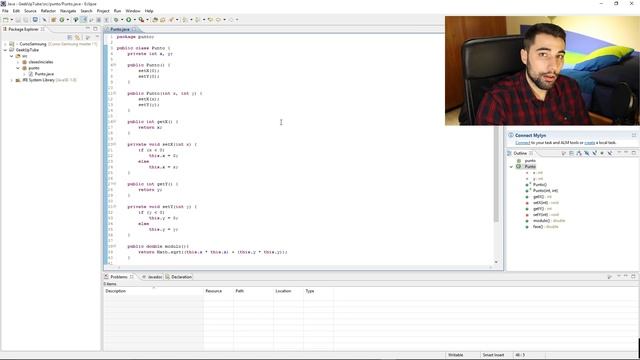Close the Connect Mylyn notice
The image size is (640, 360).
(634, 135)
